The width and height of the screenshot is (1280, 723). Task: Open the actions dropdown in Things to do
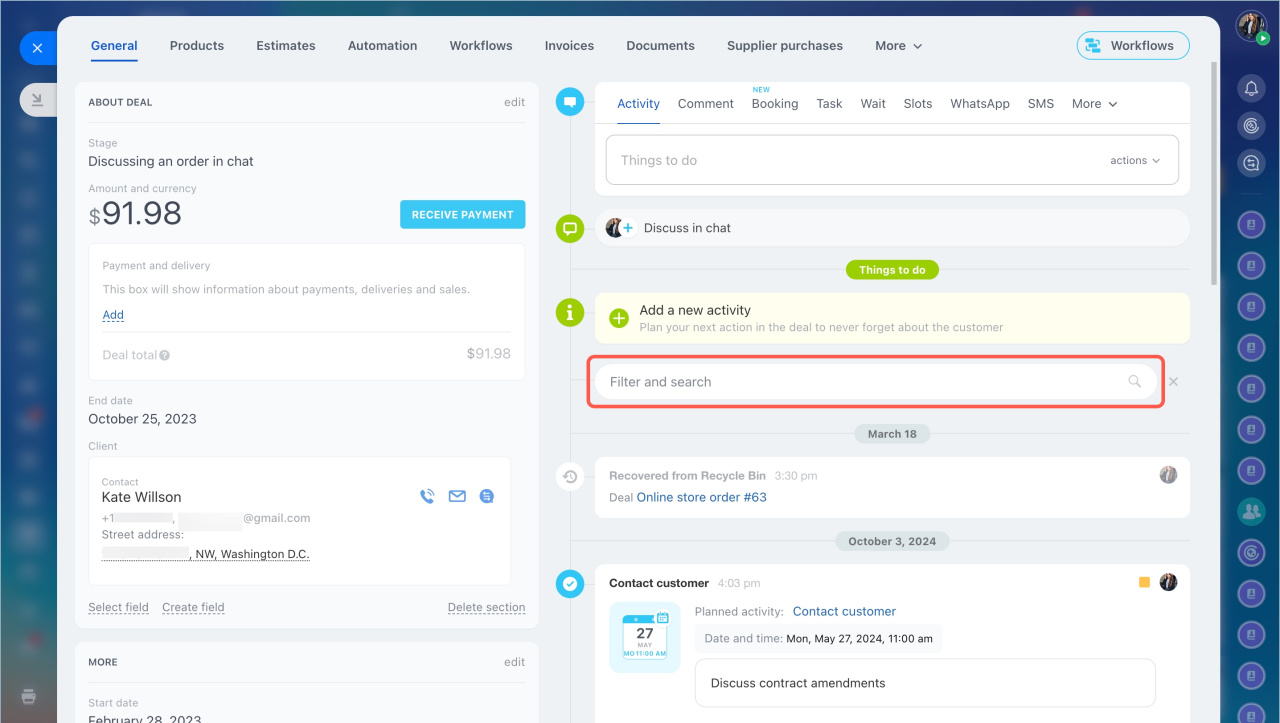[x=1135, y=160]
